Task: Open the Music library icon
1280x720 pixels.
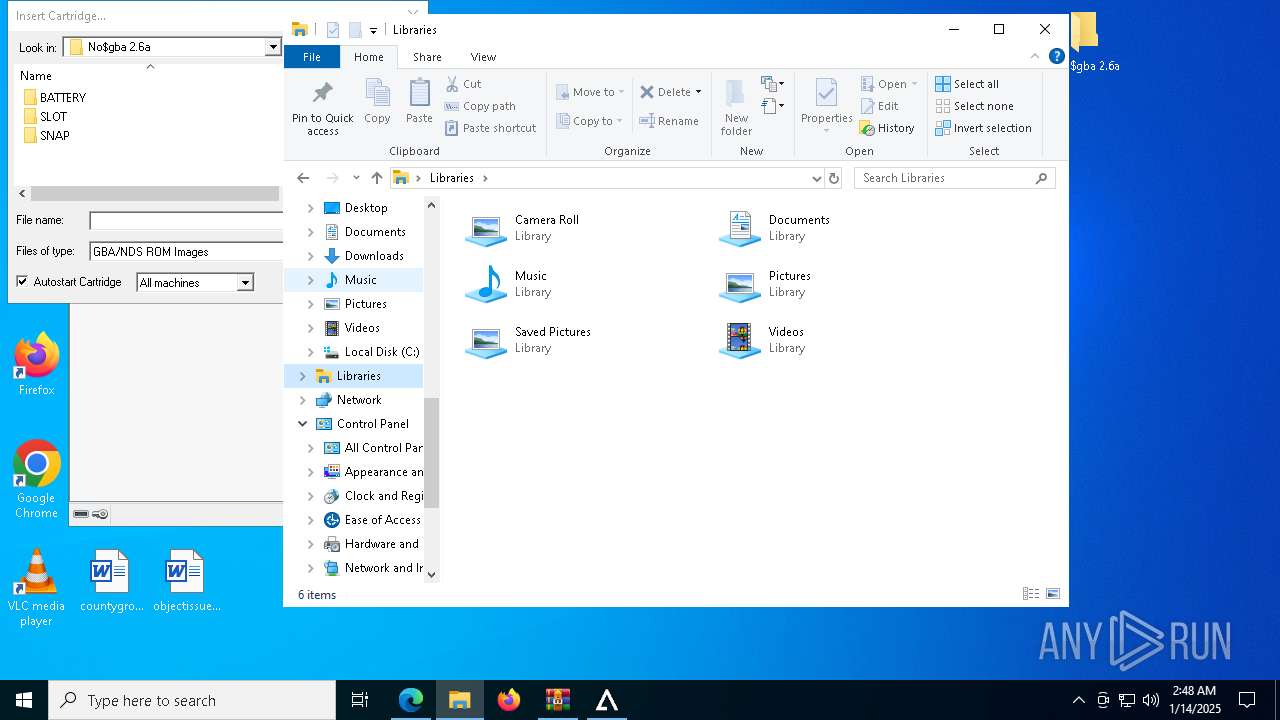Action: pos(486,284)
